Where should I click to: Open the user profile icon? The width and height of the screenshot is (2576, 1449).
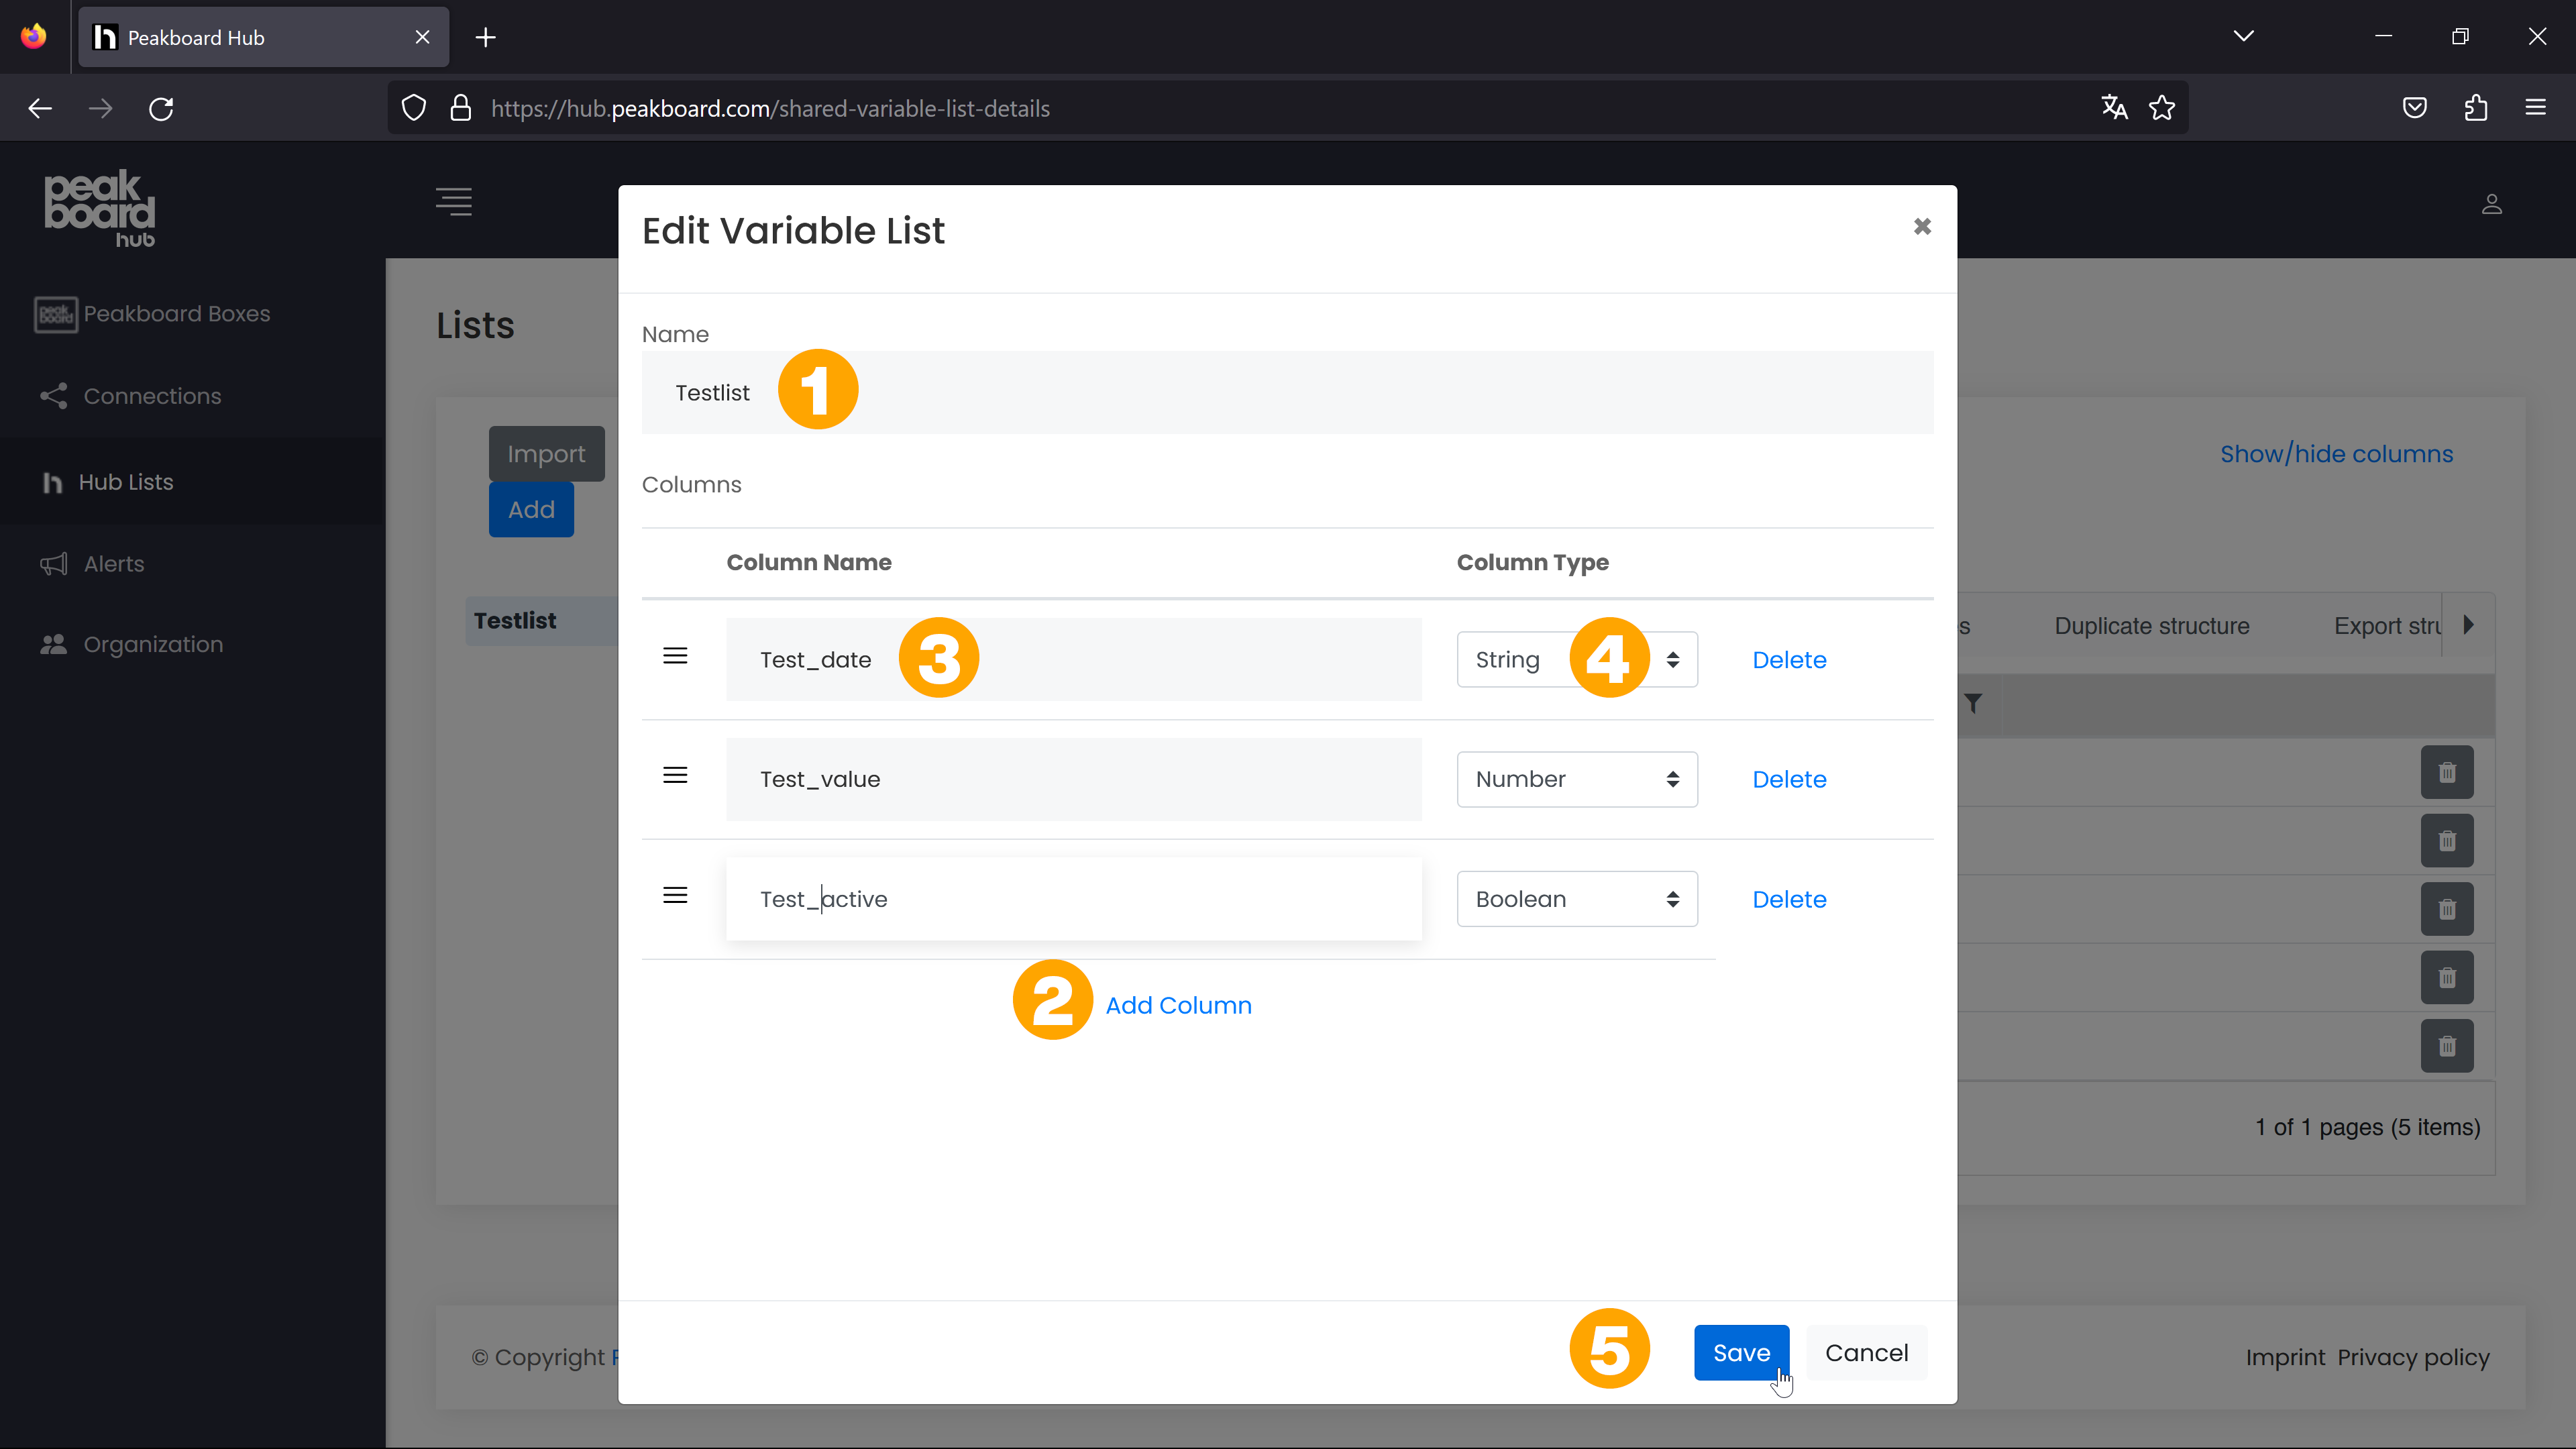(2491, 204)
